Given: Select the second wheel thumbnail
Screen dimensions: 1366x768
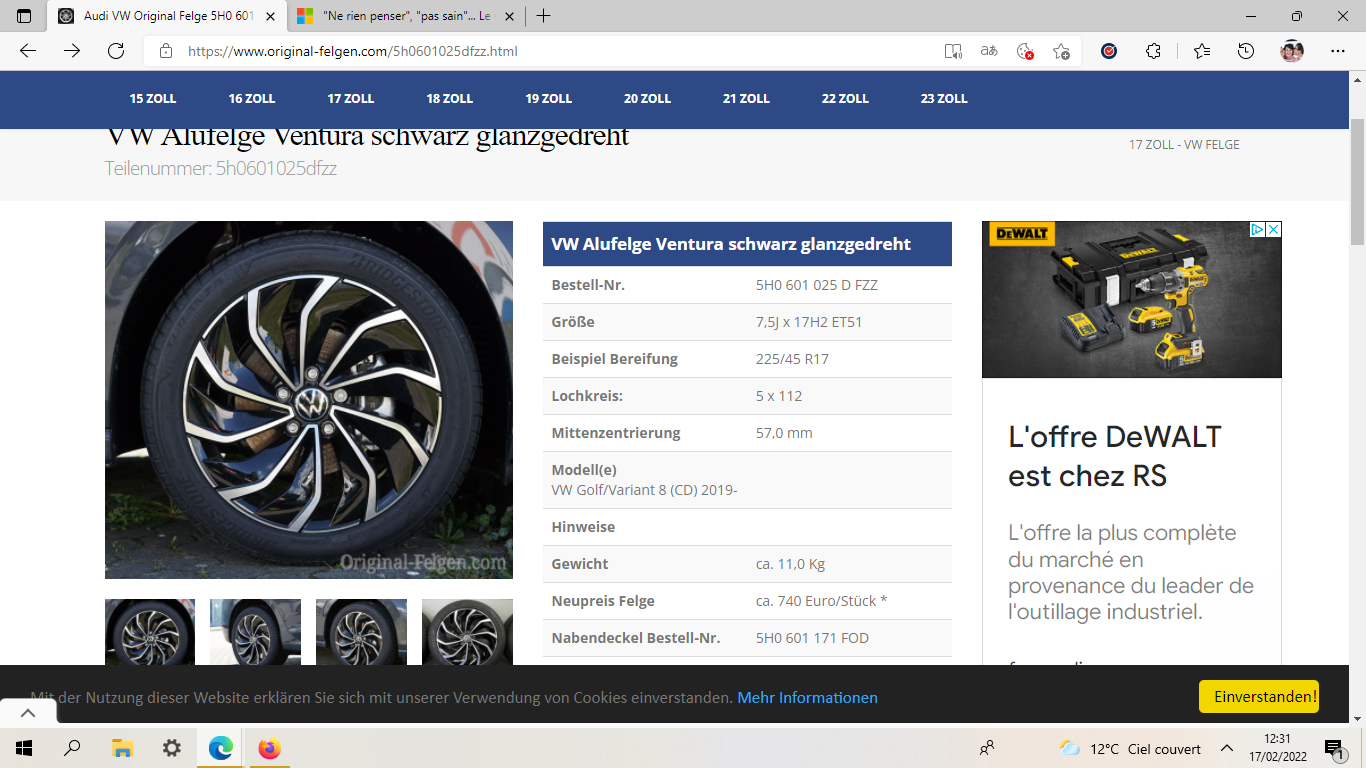Looking at the screenshot, I should pyautogui.click(x=255, y=632).
